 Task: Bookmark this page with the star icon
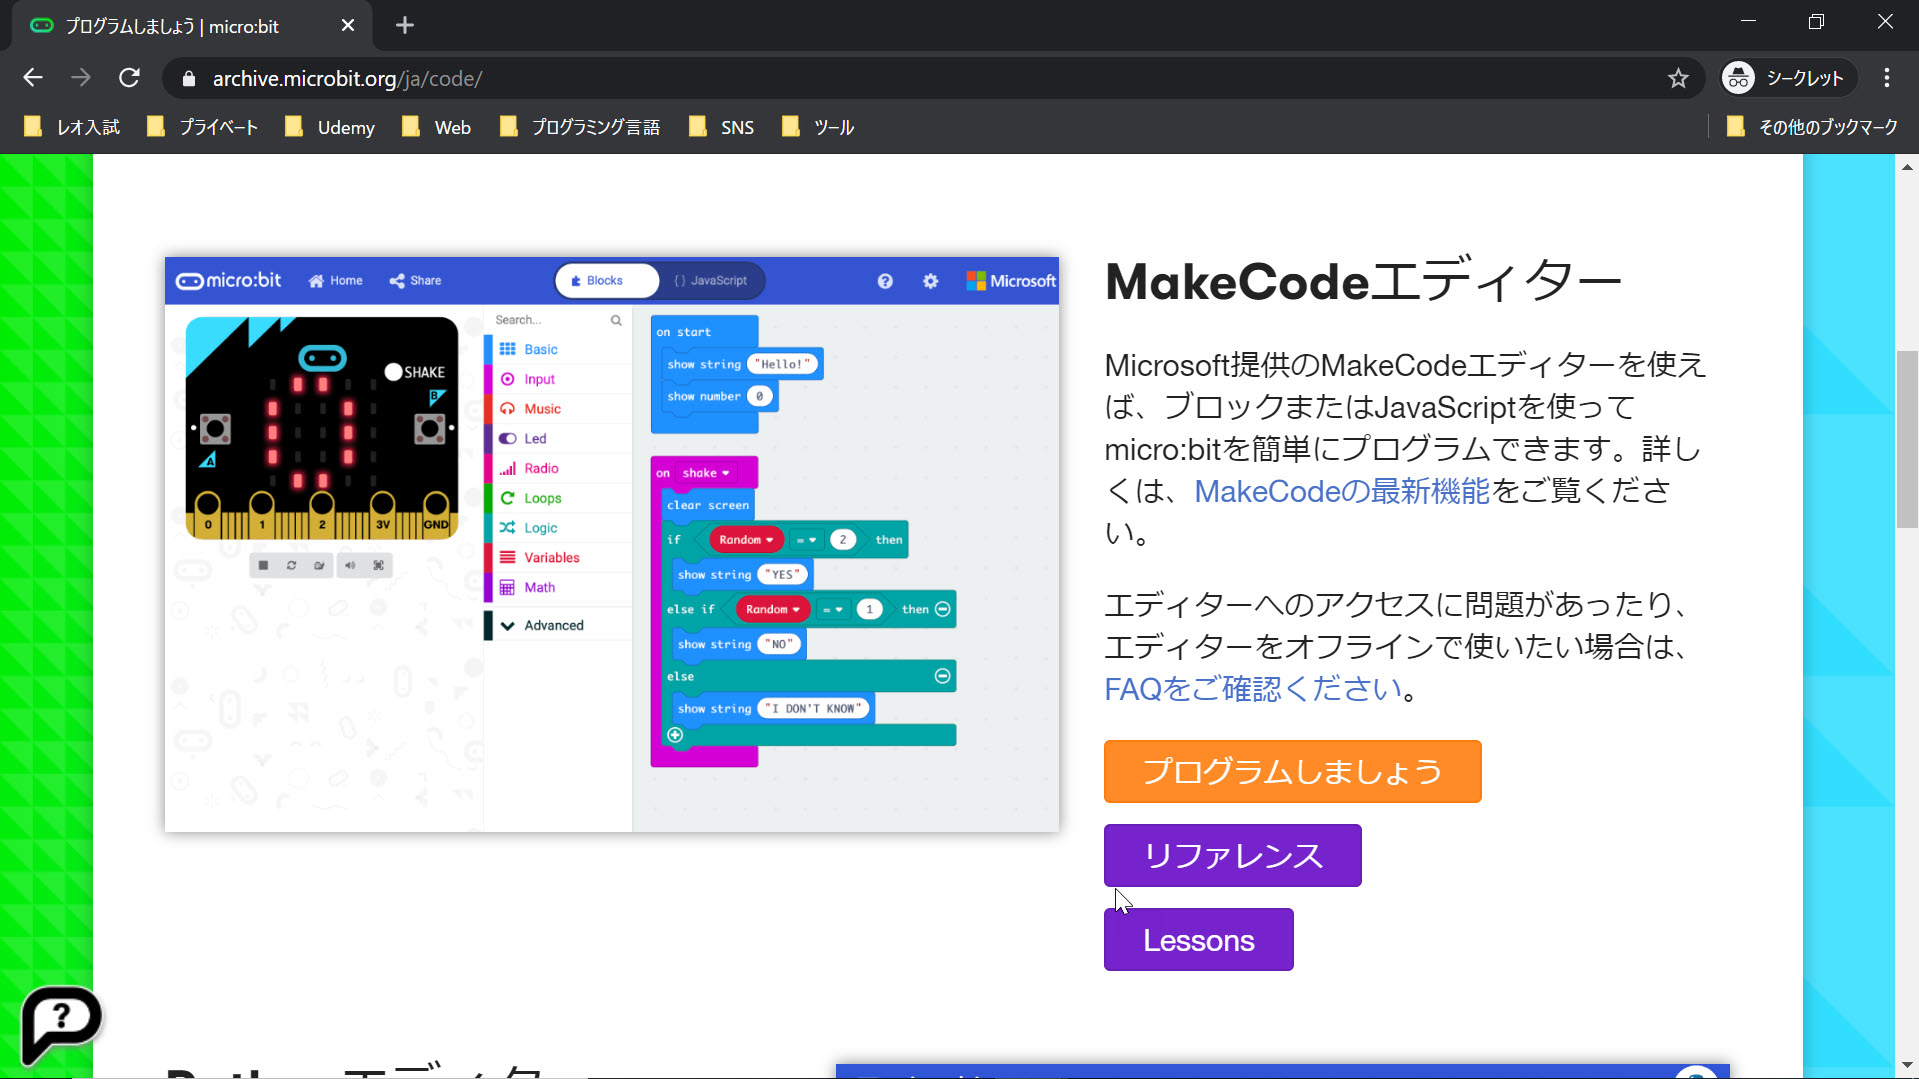point(1678,78)
